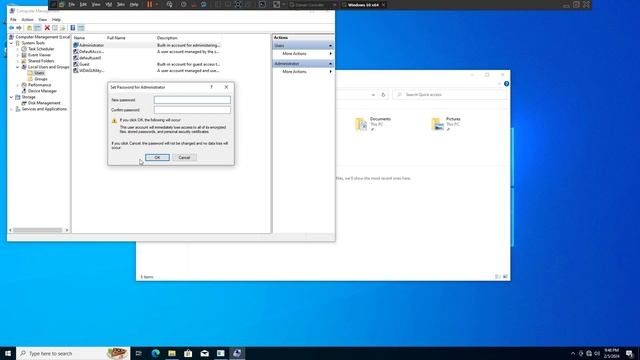The width and height of the screenshot is (640, 360).
Task: Click the Refresh button in File Explorer
Action: coord(383,95)
